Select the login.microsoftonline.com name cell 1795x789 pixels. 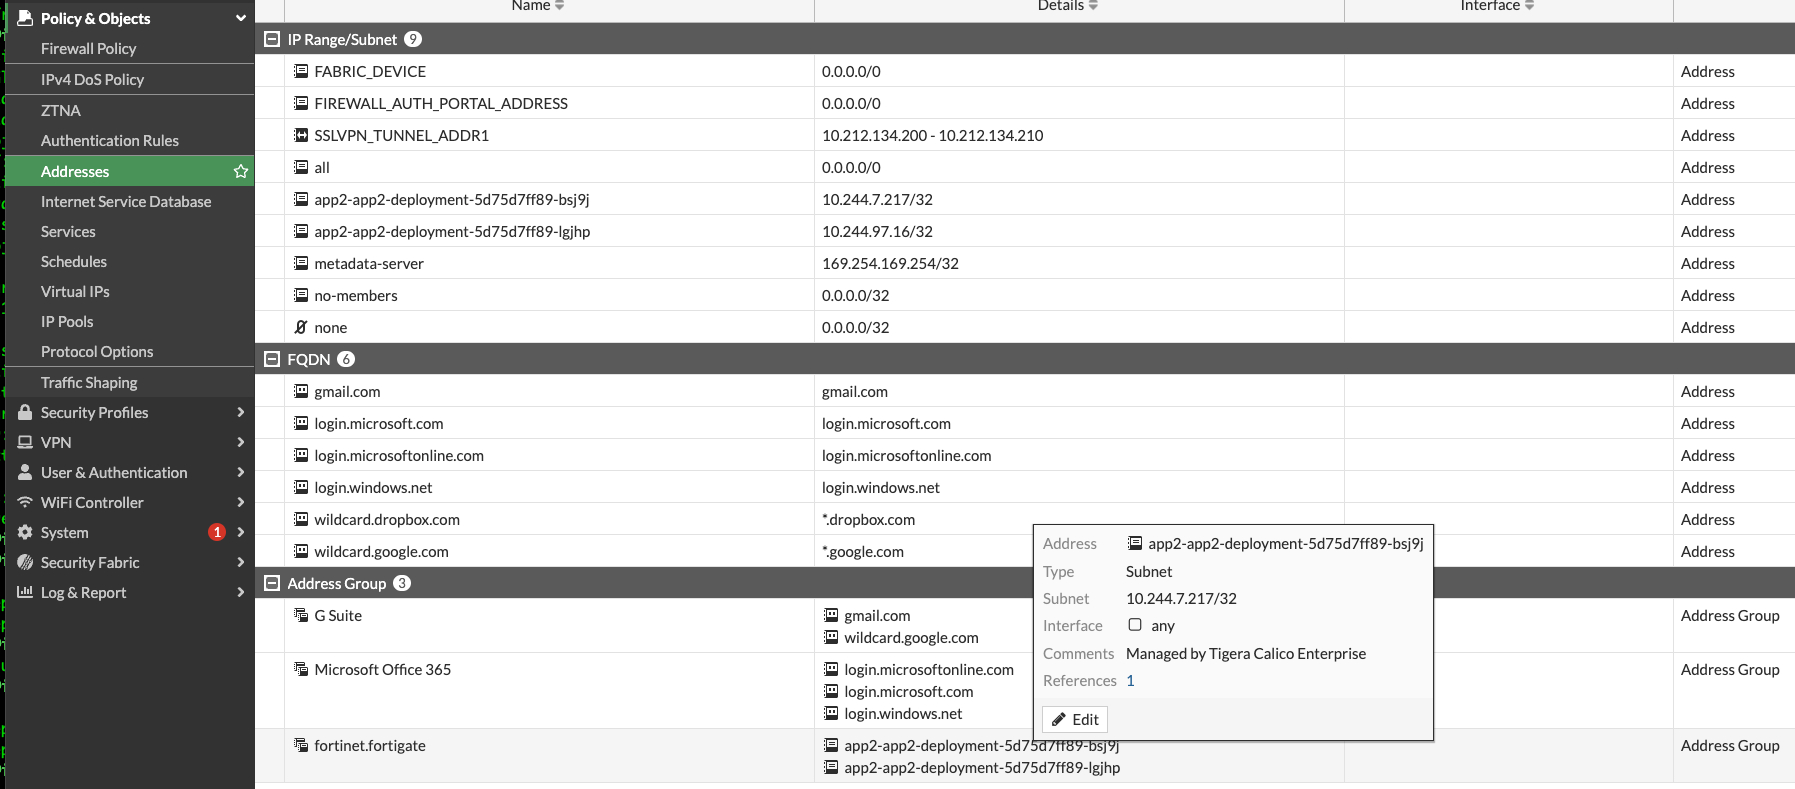click(549, 455)
